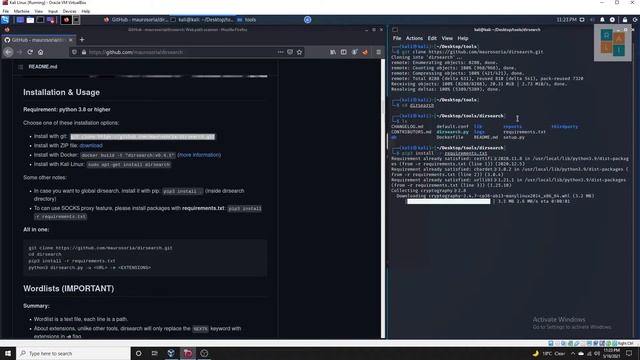640x360 pixels.
Task: Click the Installation & Usage heading
Action: [62, 93]
